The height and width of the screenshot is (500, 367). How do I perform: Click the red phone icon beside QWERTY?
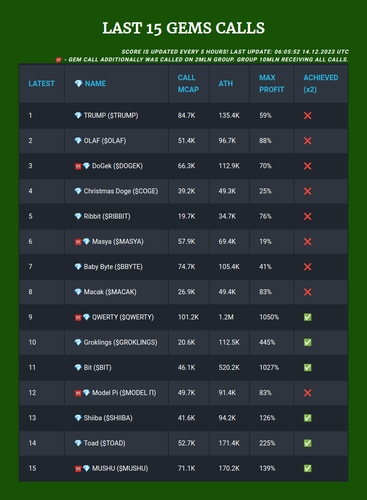78,317
